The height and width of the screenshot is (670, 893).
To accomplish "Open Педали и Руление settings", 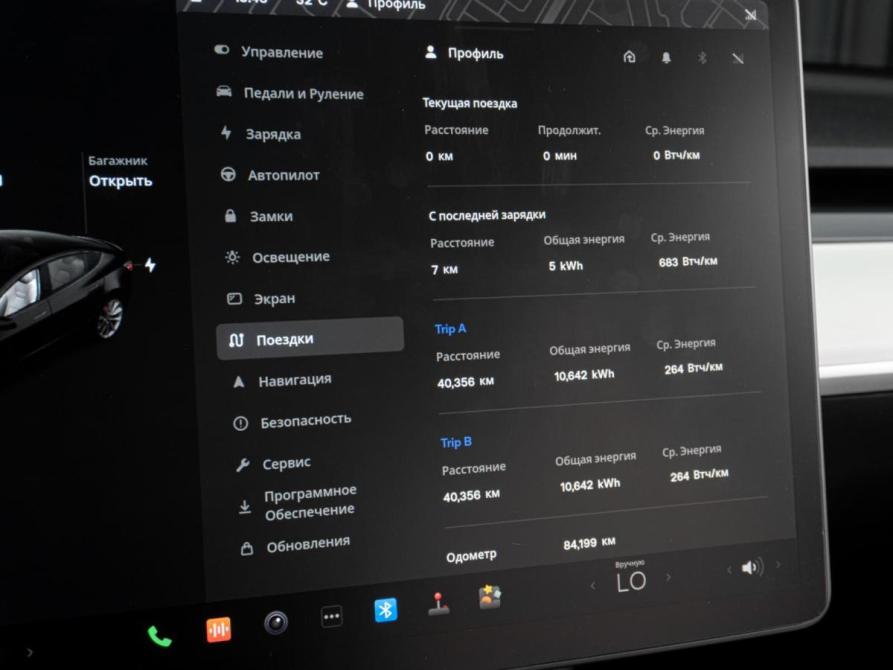I will pyautogui.click(x=290, y=93).
